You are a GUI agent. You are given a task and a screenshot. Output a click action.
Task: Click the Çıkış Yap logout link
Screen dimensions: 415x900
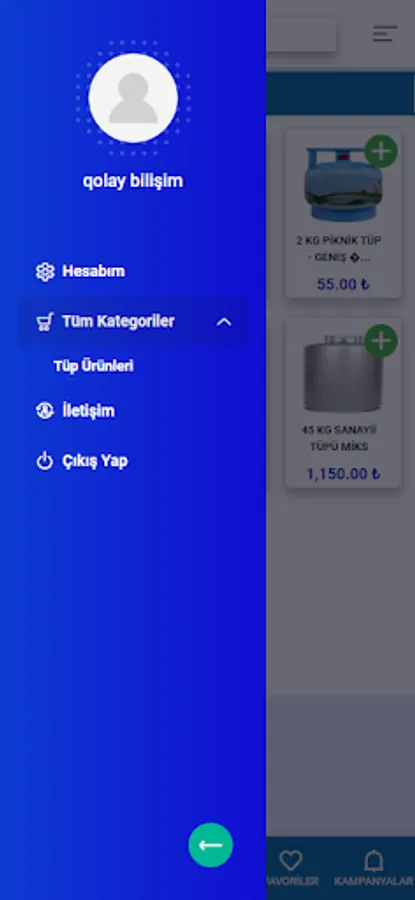pos(95,461)
